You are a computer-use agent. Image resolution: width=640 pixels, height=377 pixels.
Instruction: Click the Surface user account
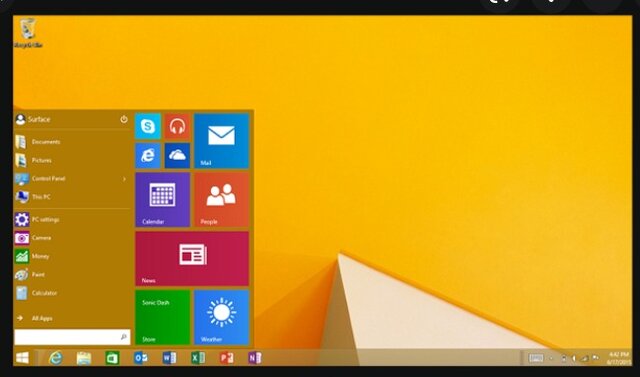(33, 120)
